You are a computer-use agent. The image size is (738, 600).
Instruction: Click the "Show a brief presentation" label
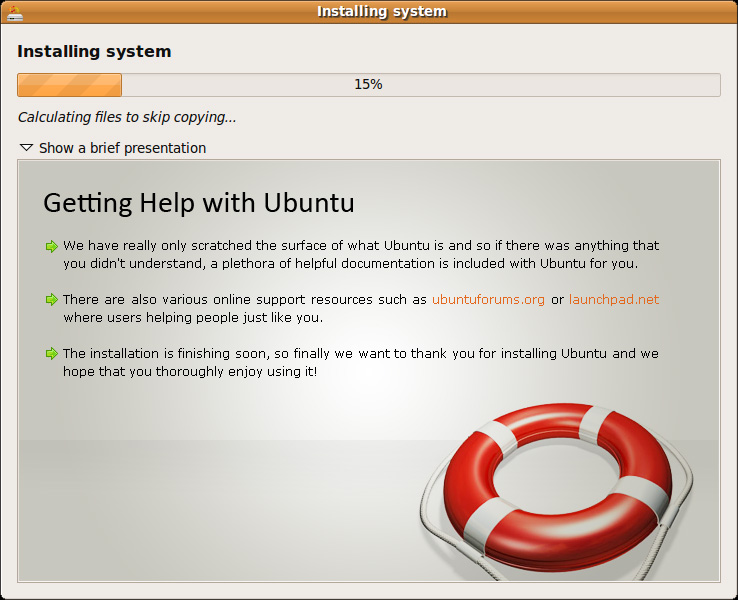click(x=122, y=148)
